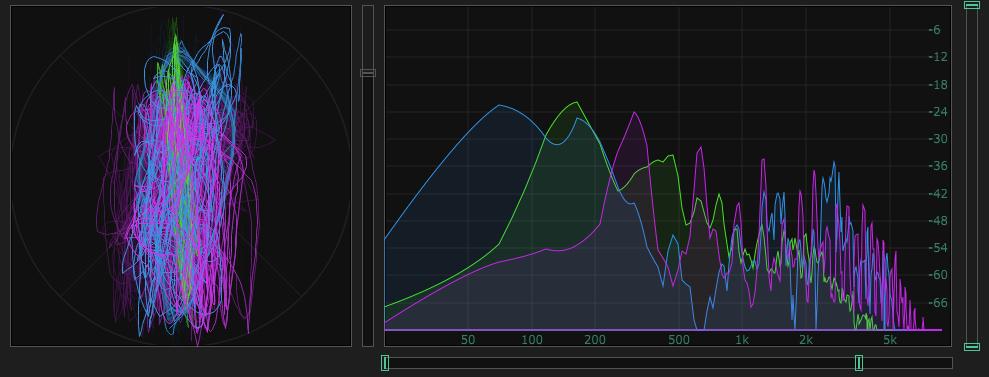
Task: Click the 1k frequency axis label
Action: 742,340
